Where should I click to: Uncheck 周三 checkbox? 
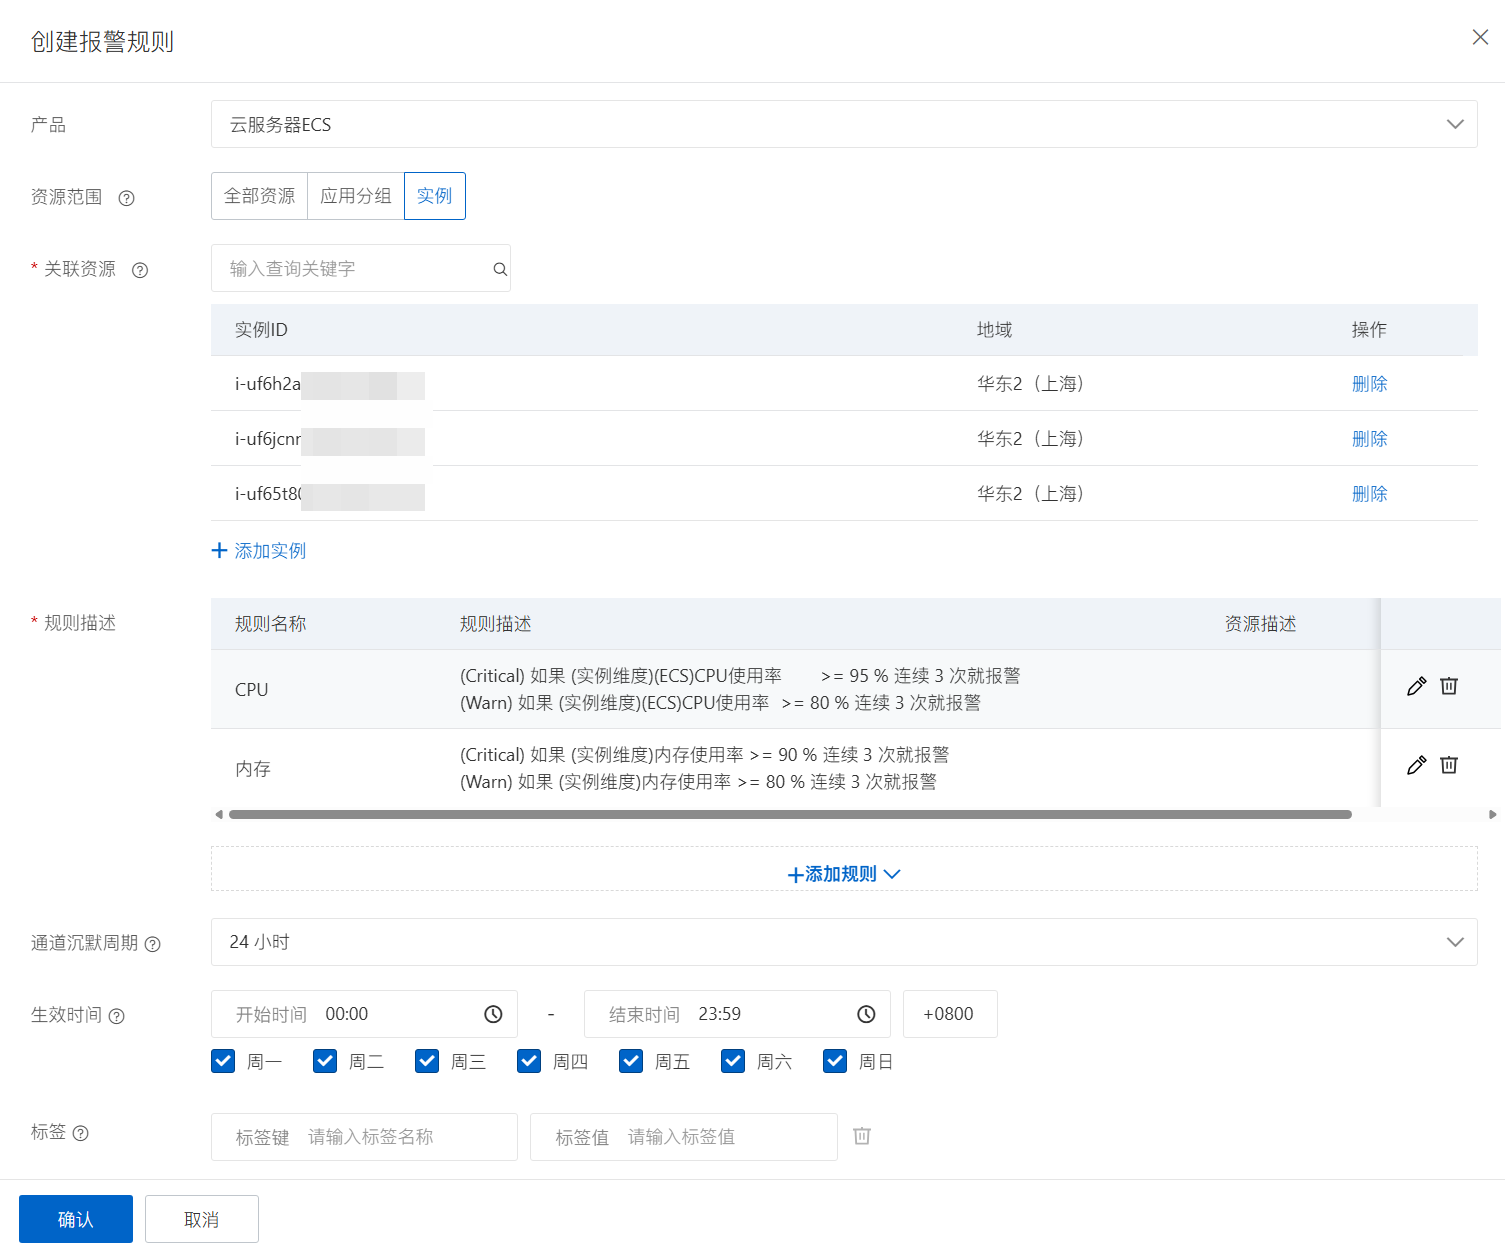pyautogui.click(x=427, y=1061)
